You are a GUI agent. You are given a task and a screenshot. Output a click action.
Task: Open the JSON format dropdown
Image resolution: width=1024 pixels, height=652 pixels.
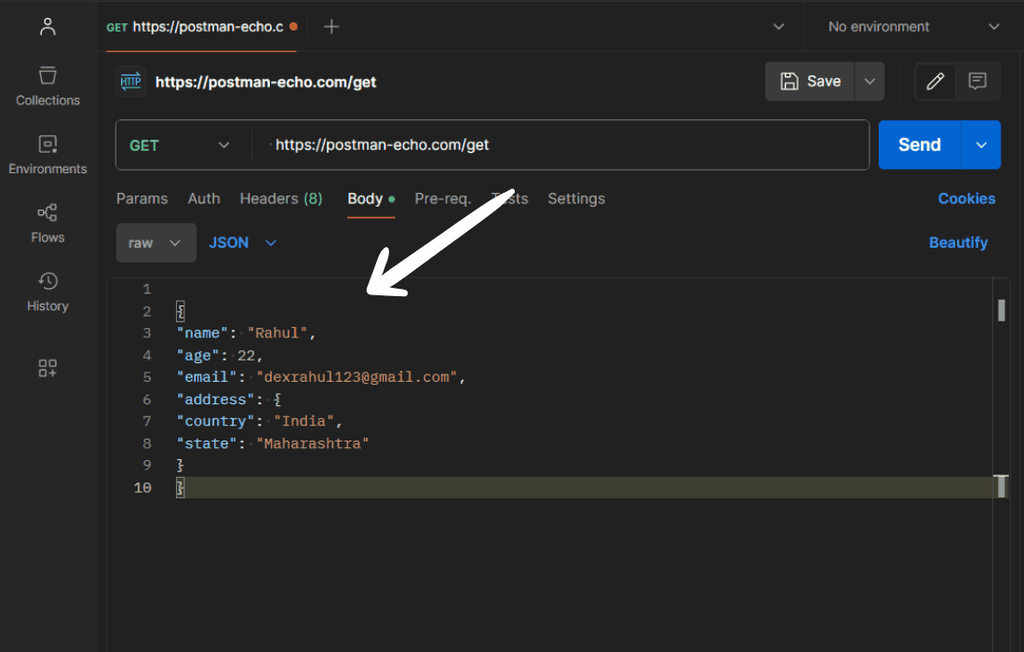coord(242,243)
